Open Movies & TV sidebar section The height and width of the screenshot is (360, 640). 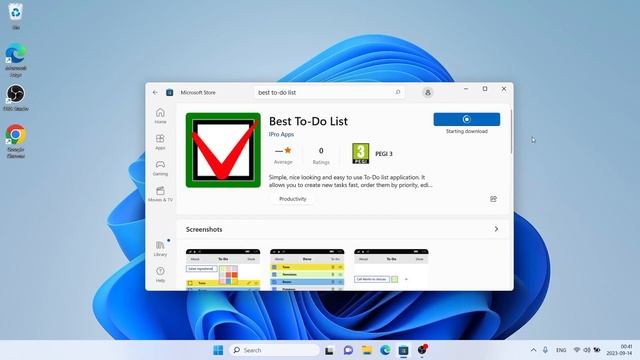pos(160,194)
